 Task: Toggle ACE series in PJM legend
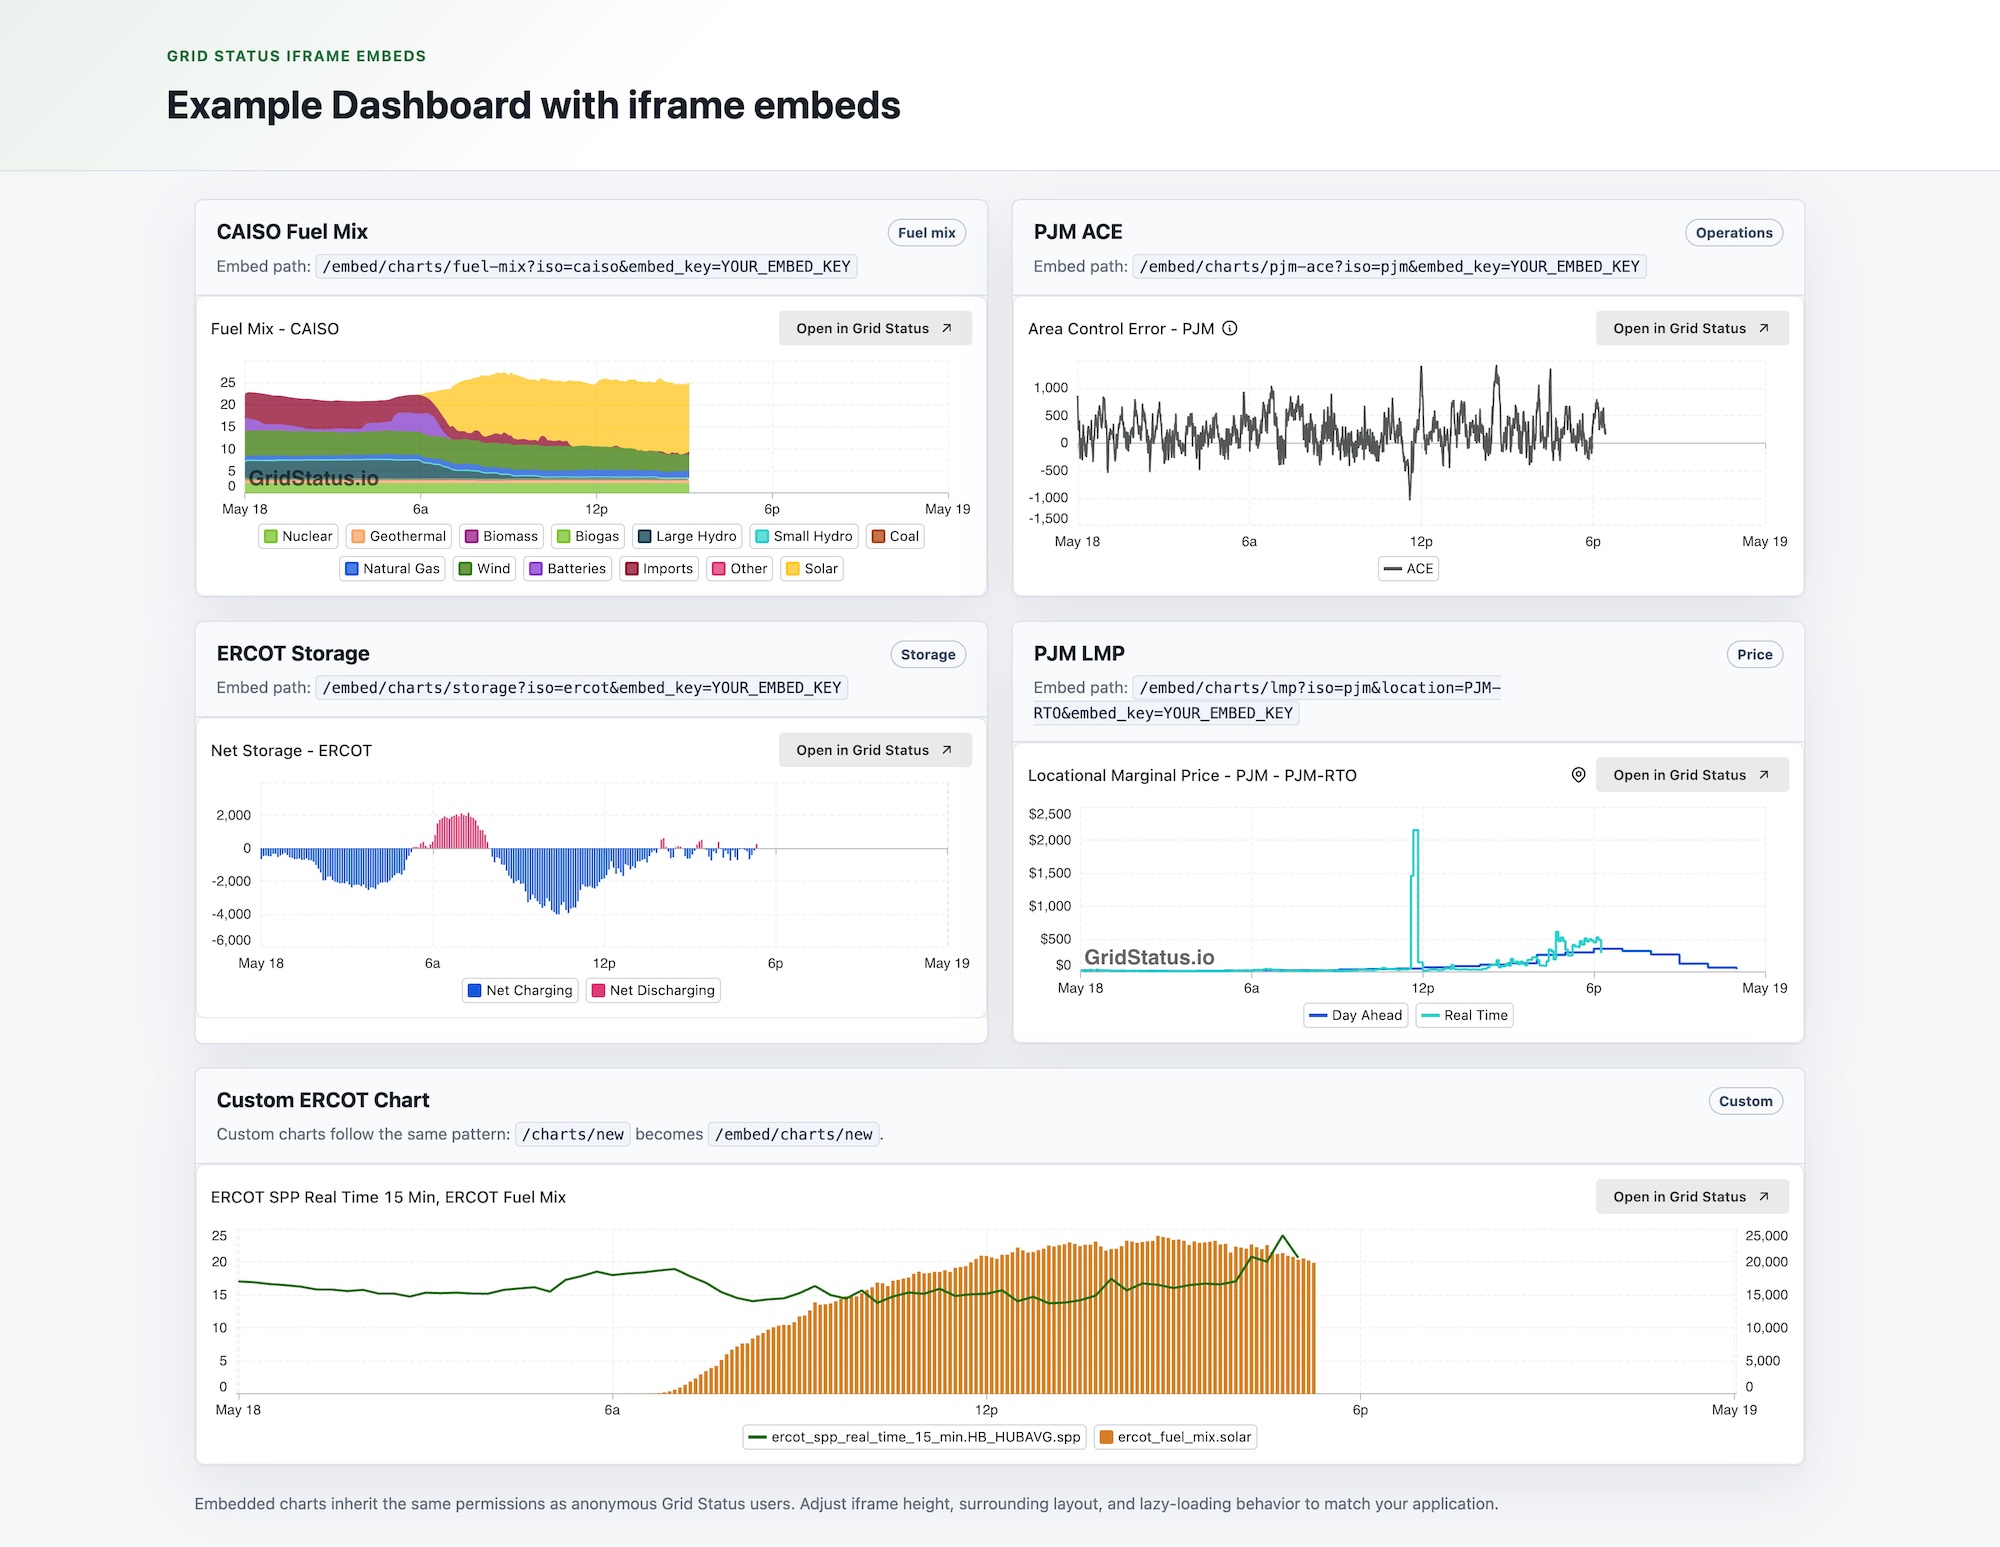1408,568
